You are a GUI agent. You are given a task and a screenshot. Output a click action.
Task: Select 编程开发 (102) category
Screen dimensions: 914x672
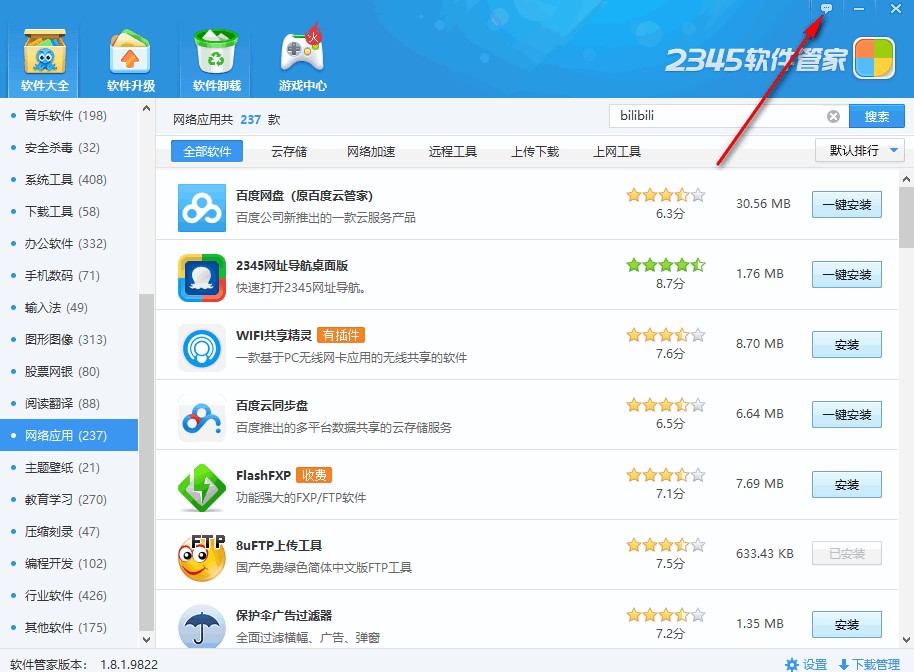point(69,564)
